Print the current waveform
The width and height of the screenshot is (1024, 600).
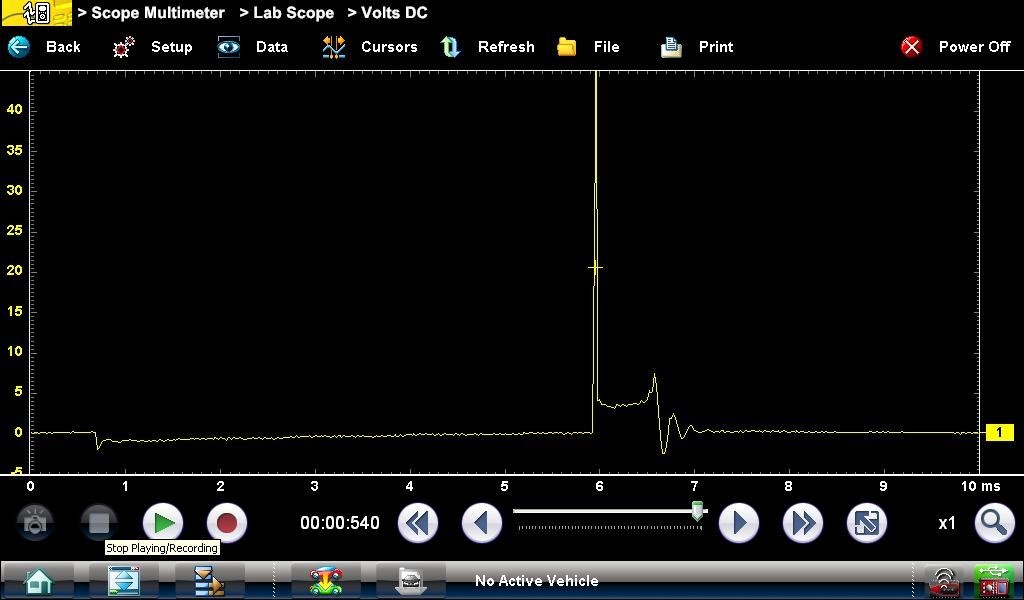coord(697,47)
